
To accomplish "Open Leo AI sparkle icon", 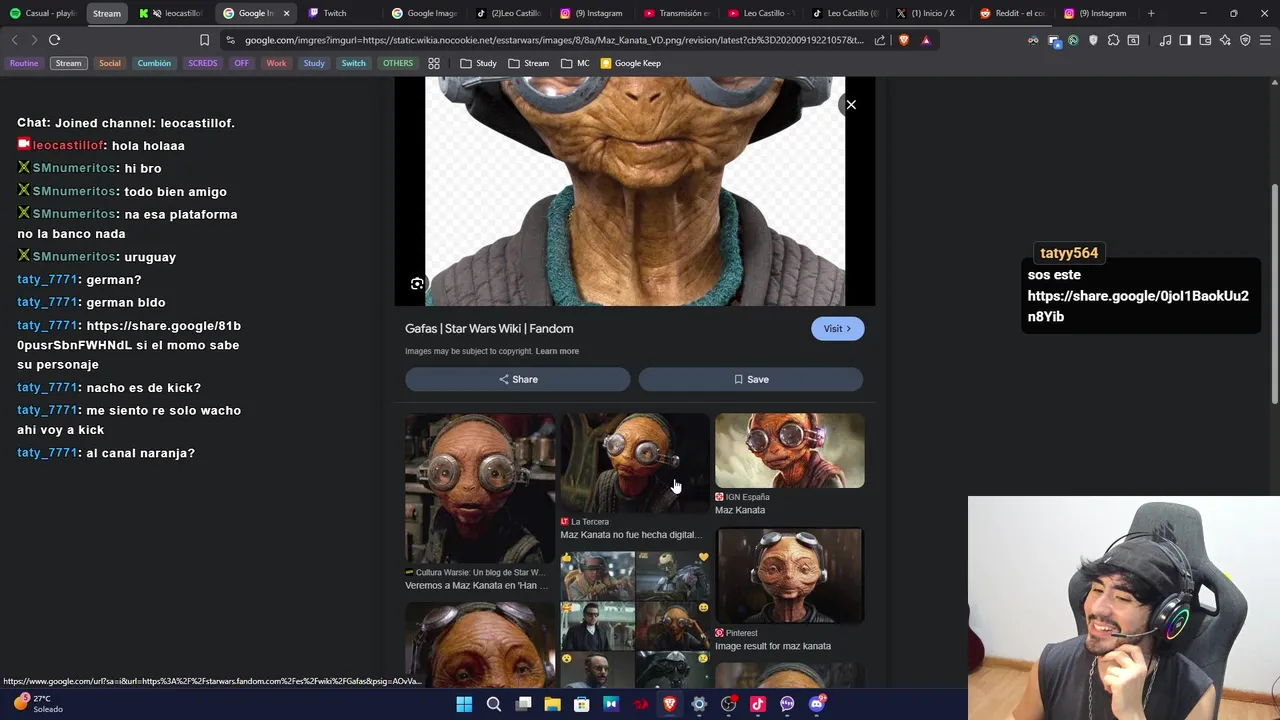I will tap(1225, 40).
